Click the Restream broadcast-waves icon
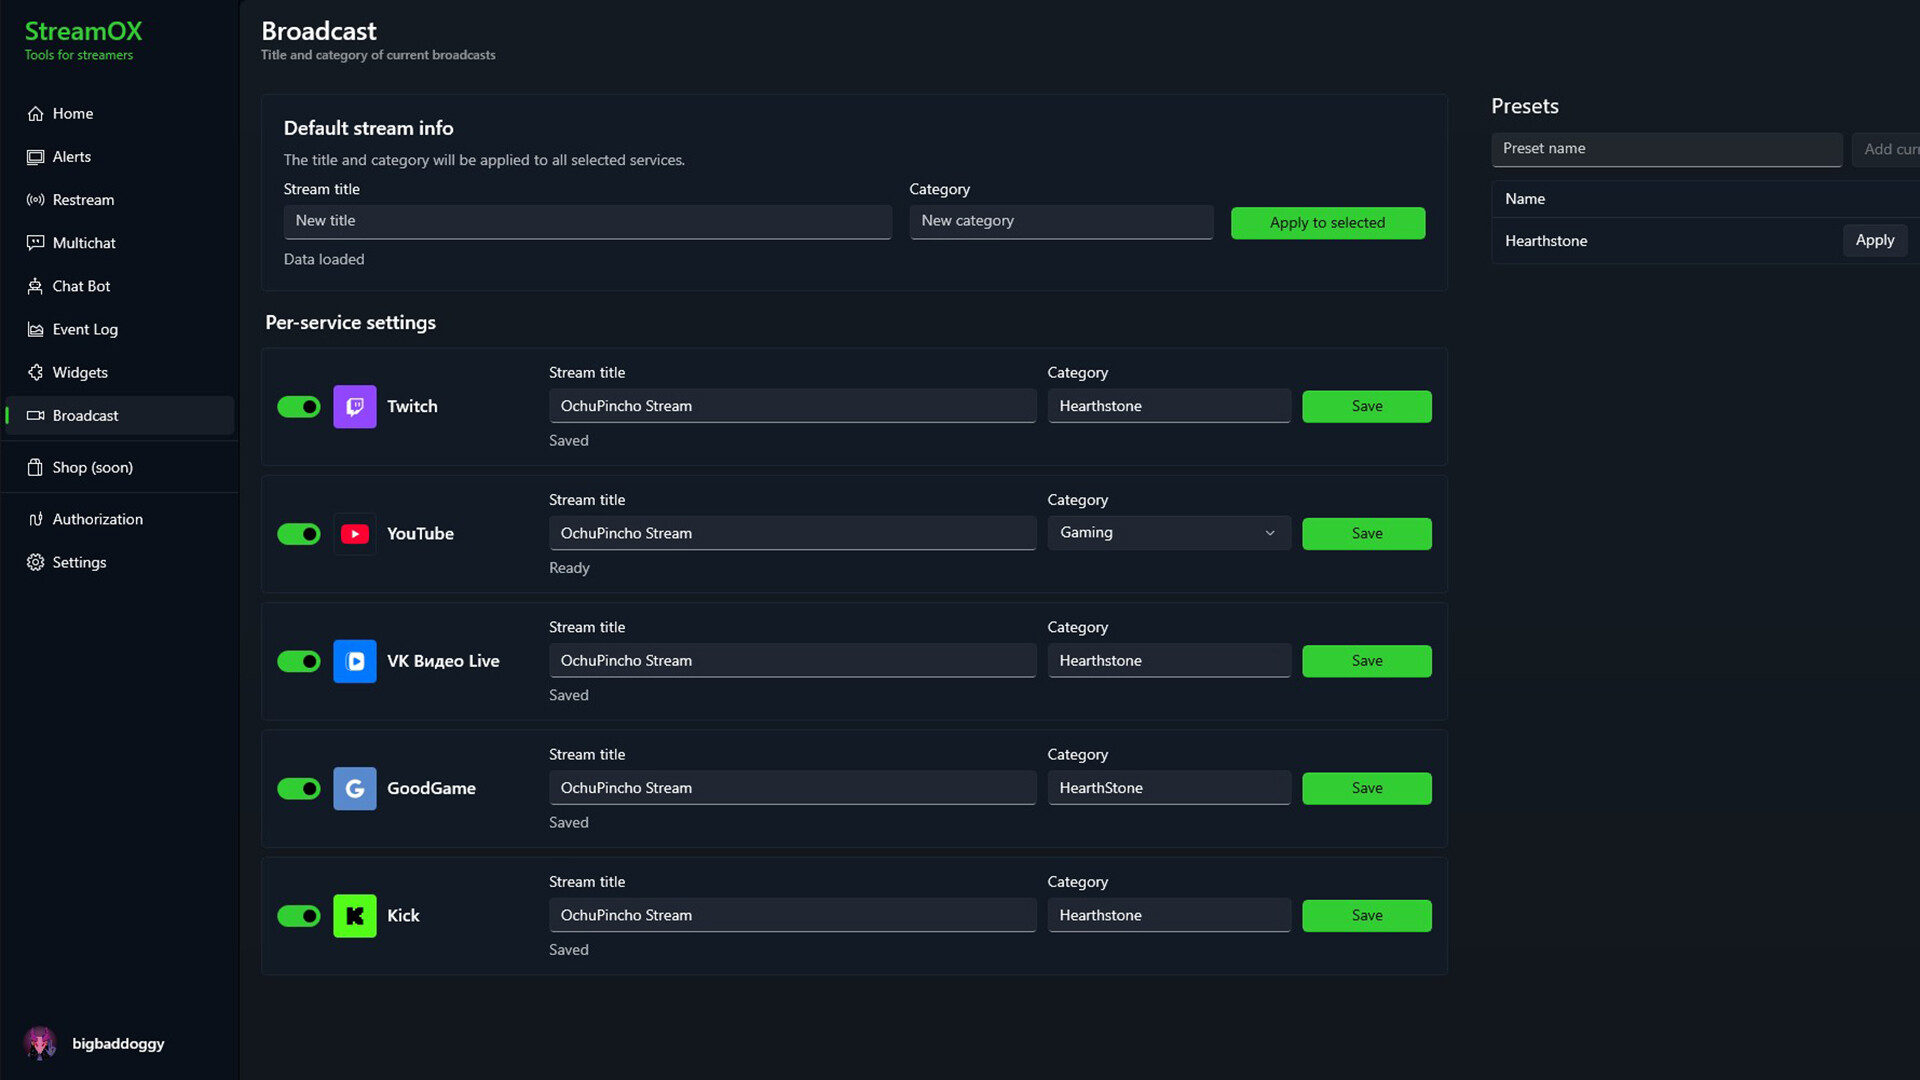This screenshot has height=1080, width=1920. (35, 200)
